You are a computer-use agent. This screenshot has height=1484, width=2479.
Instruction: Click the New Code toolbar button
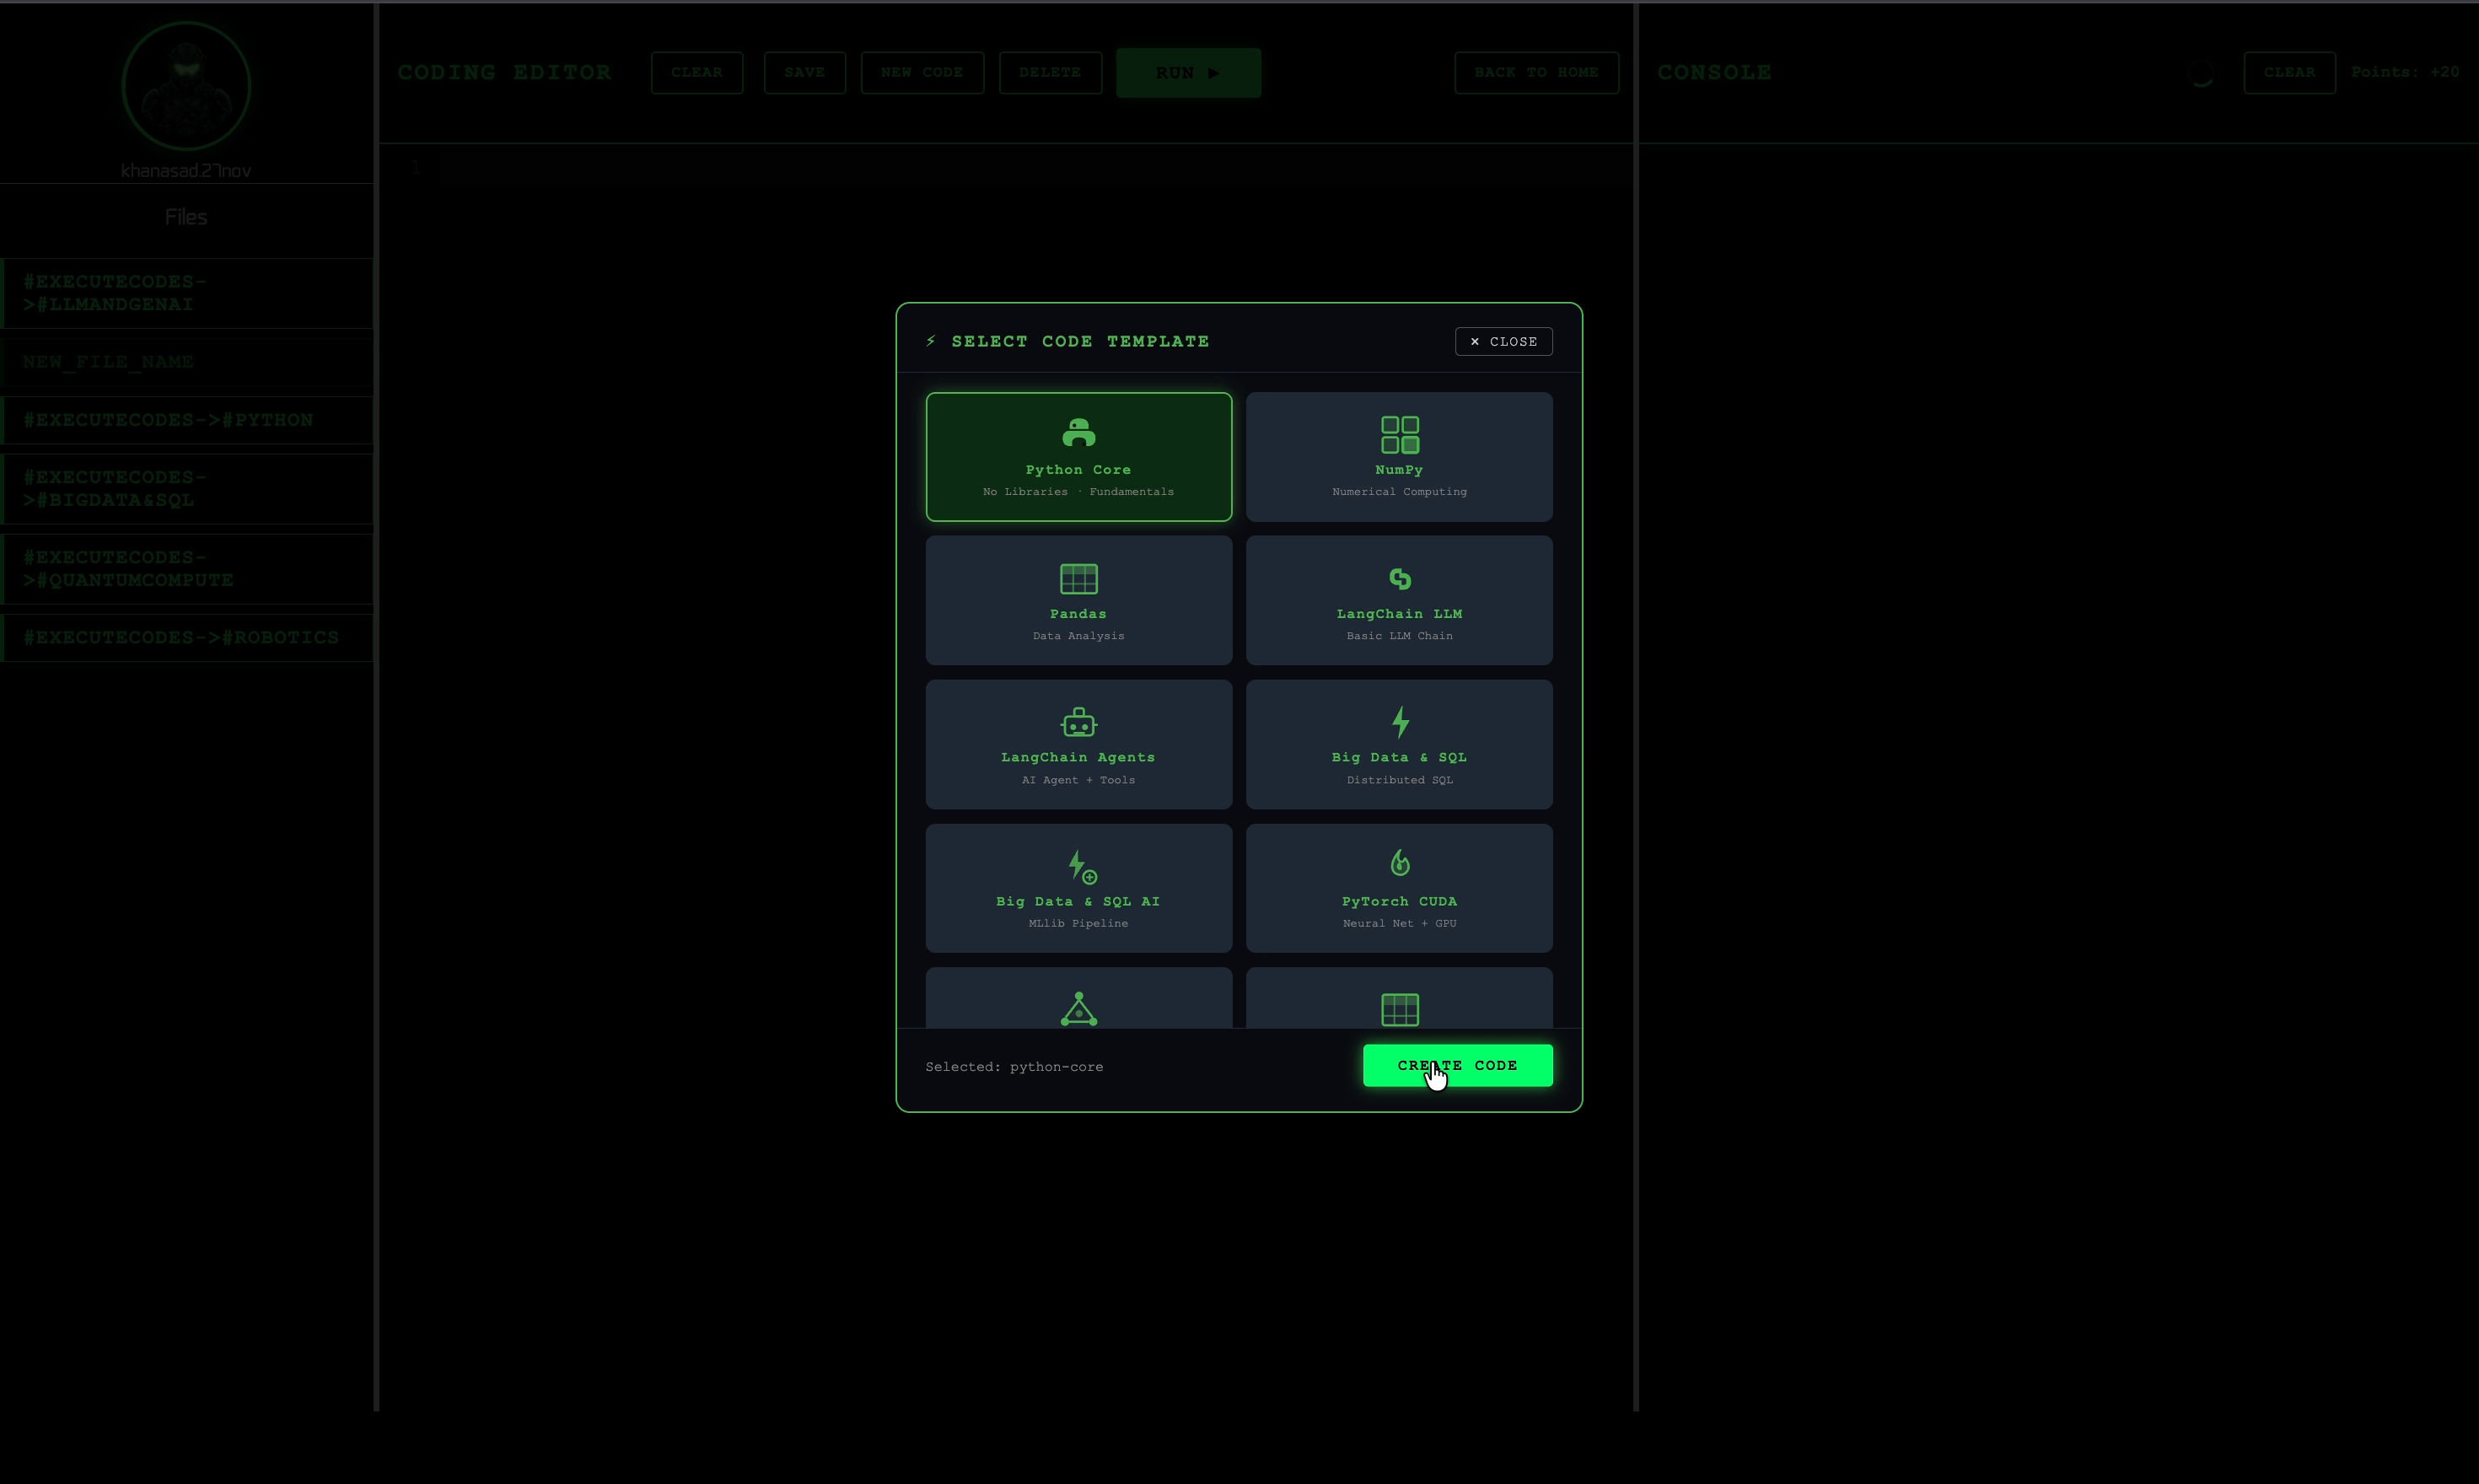click(922, 73)
